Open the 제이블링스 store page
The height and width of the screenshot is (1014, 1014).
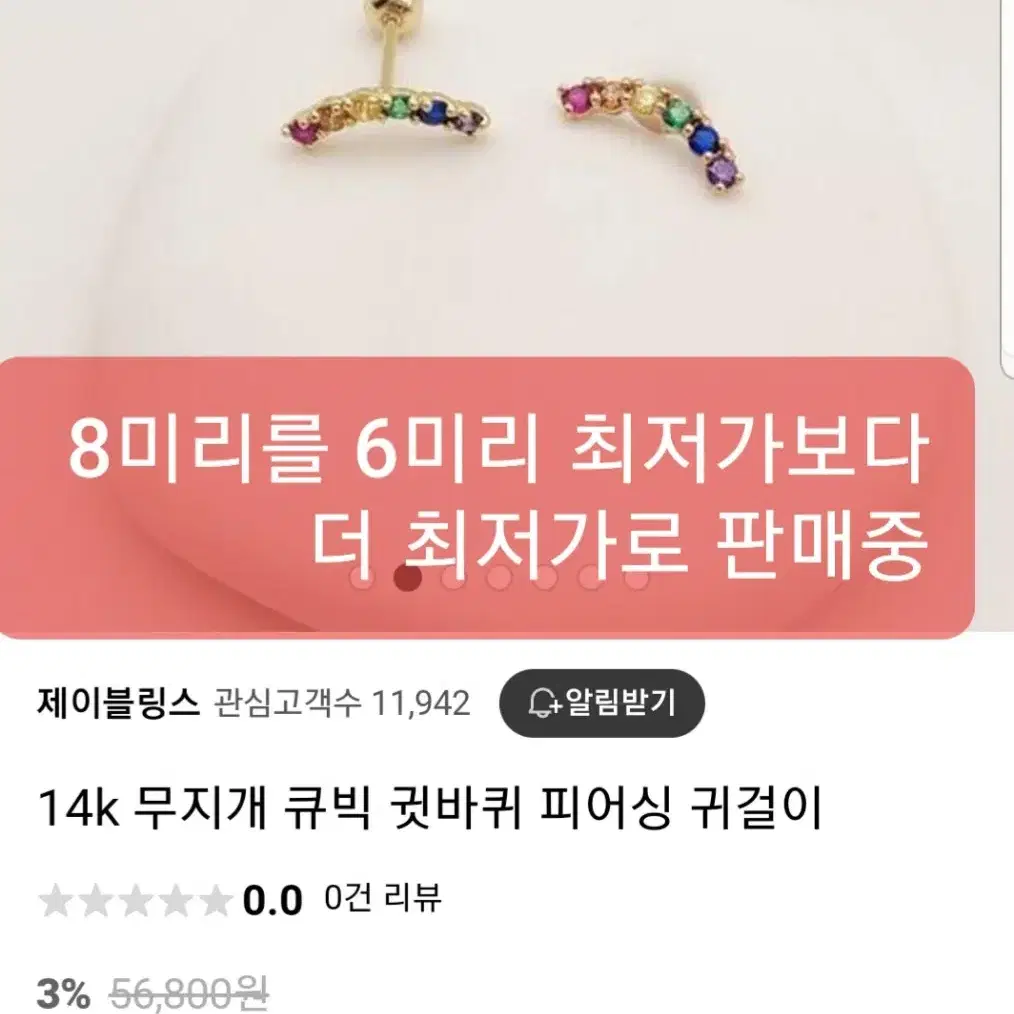pos(118,703)
